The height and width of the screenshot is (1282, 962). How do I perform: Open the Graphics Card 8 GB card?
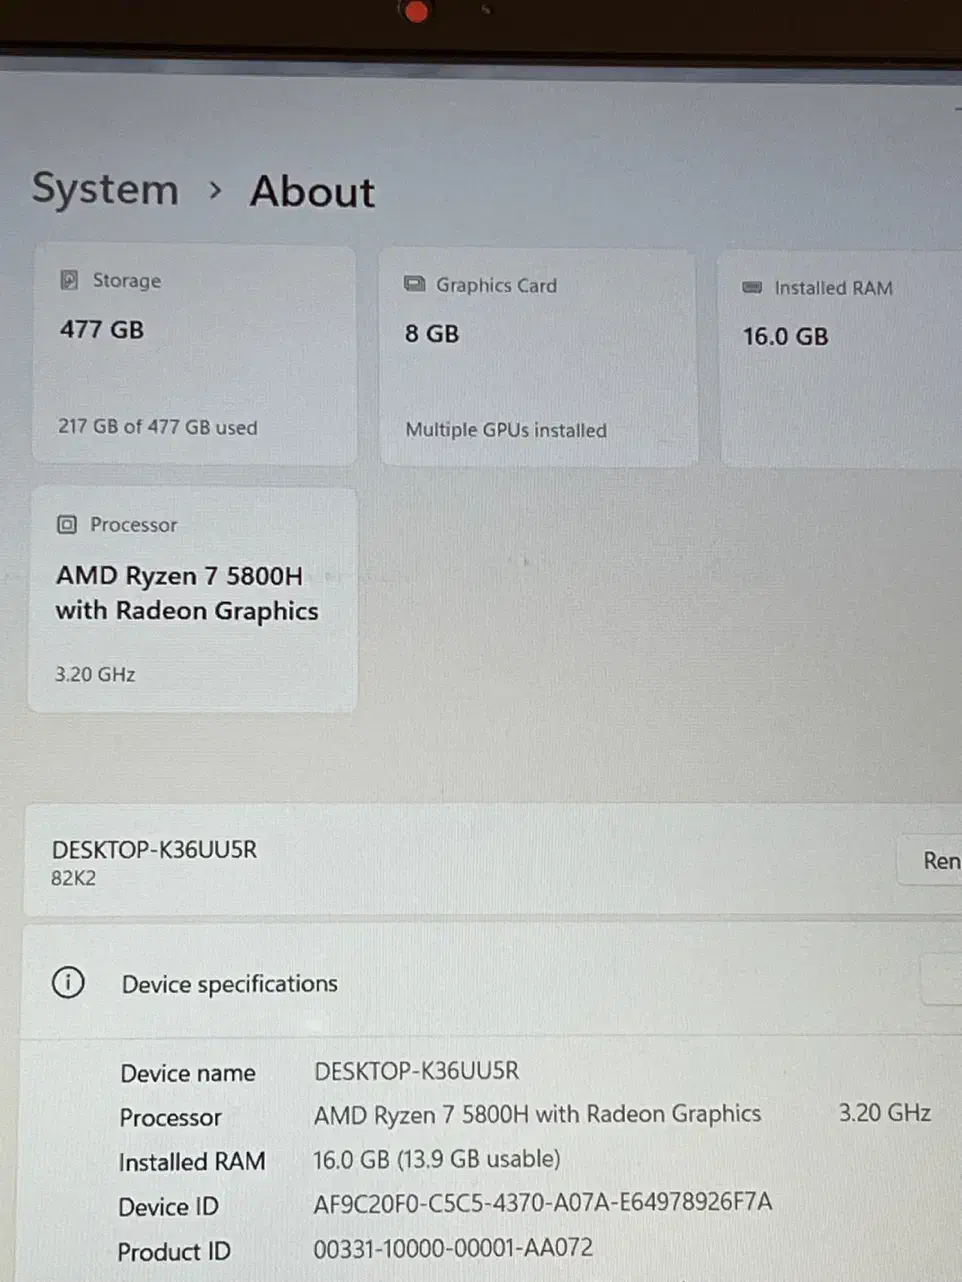[x=538, y=358]
